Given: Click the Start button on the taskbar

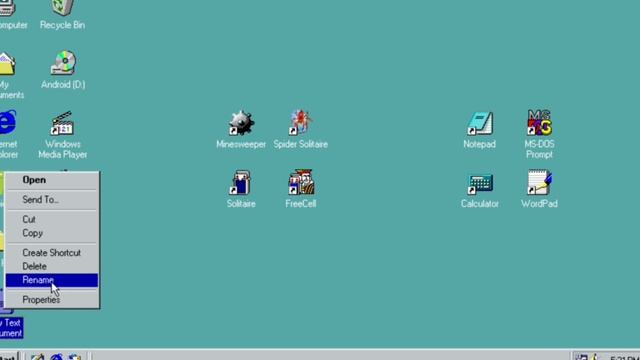Looking at the screenshot, I should click(8, 356).
